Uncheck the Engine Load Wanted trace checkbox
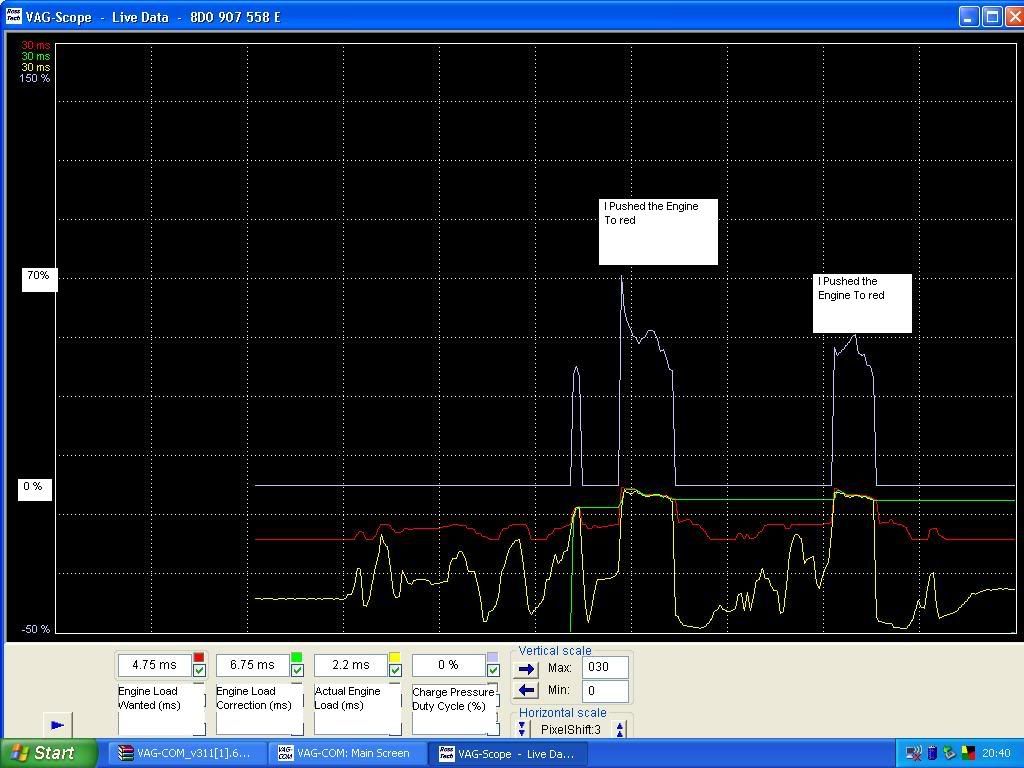This screenshot has height=768, width=1024. pos(199,670)
